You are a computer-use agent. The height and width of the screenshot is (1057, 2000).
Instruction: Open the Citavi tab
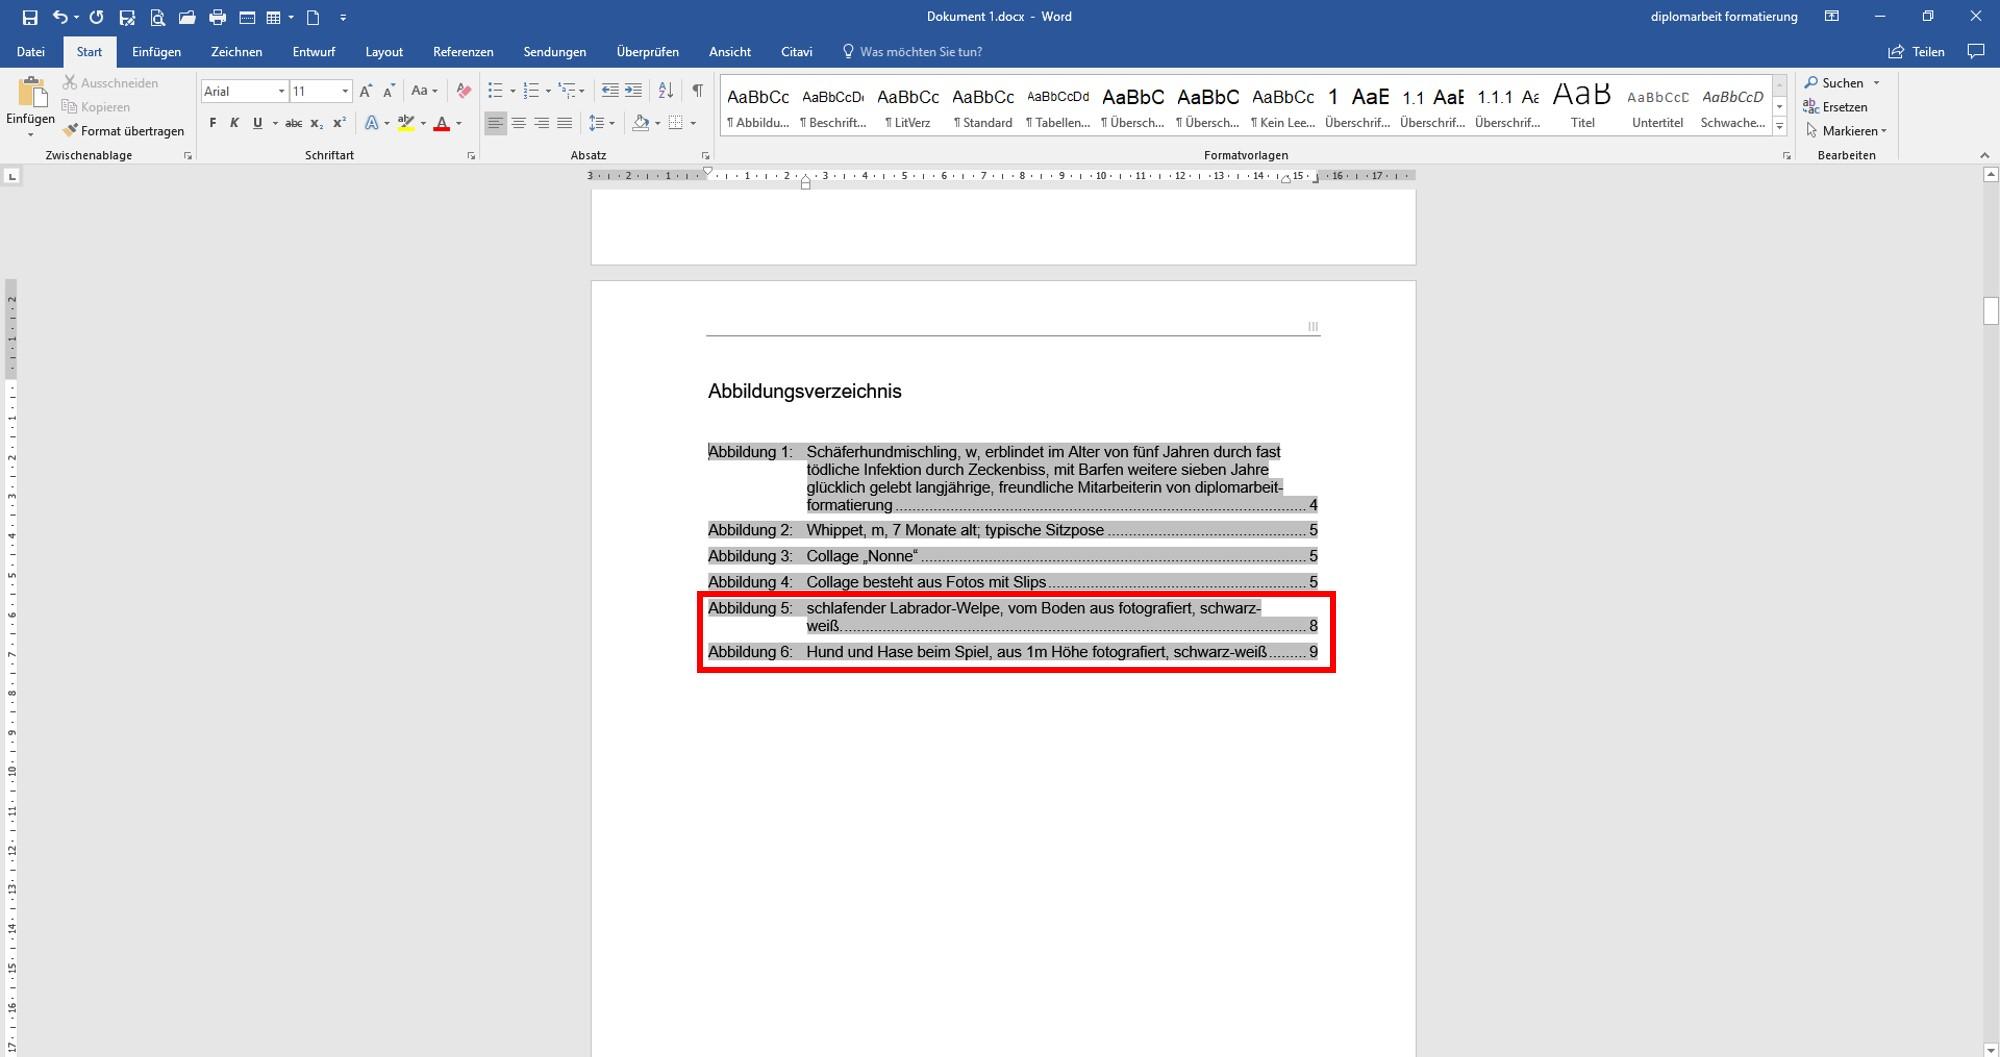pyautogui.click(x=796, y=52)
